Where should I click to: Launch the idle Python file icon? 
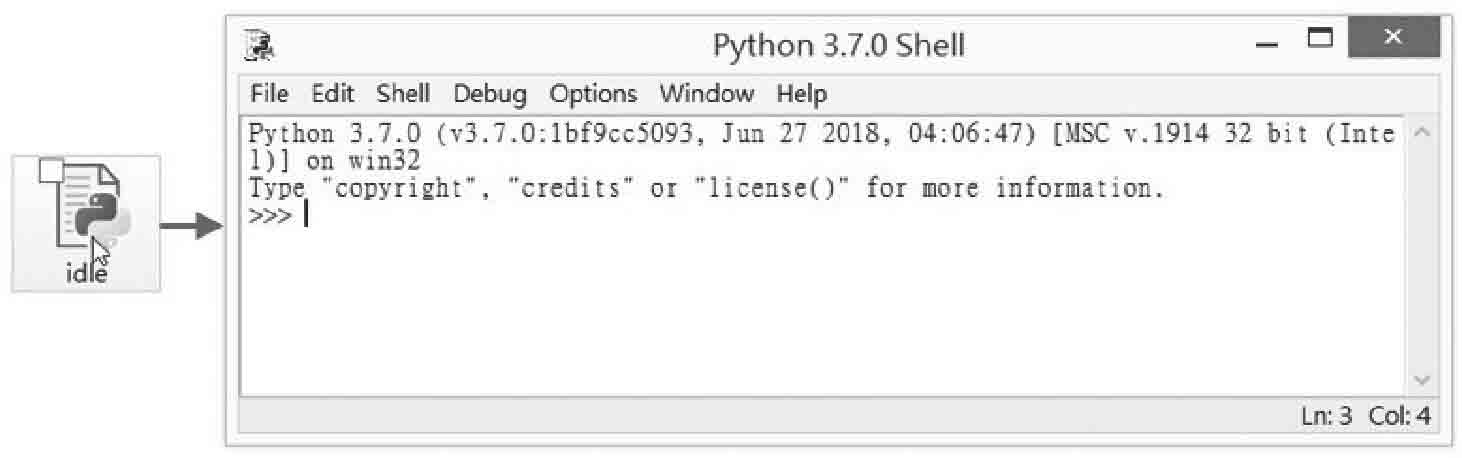pyautogui.click(x=85, y=223)
